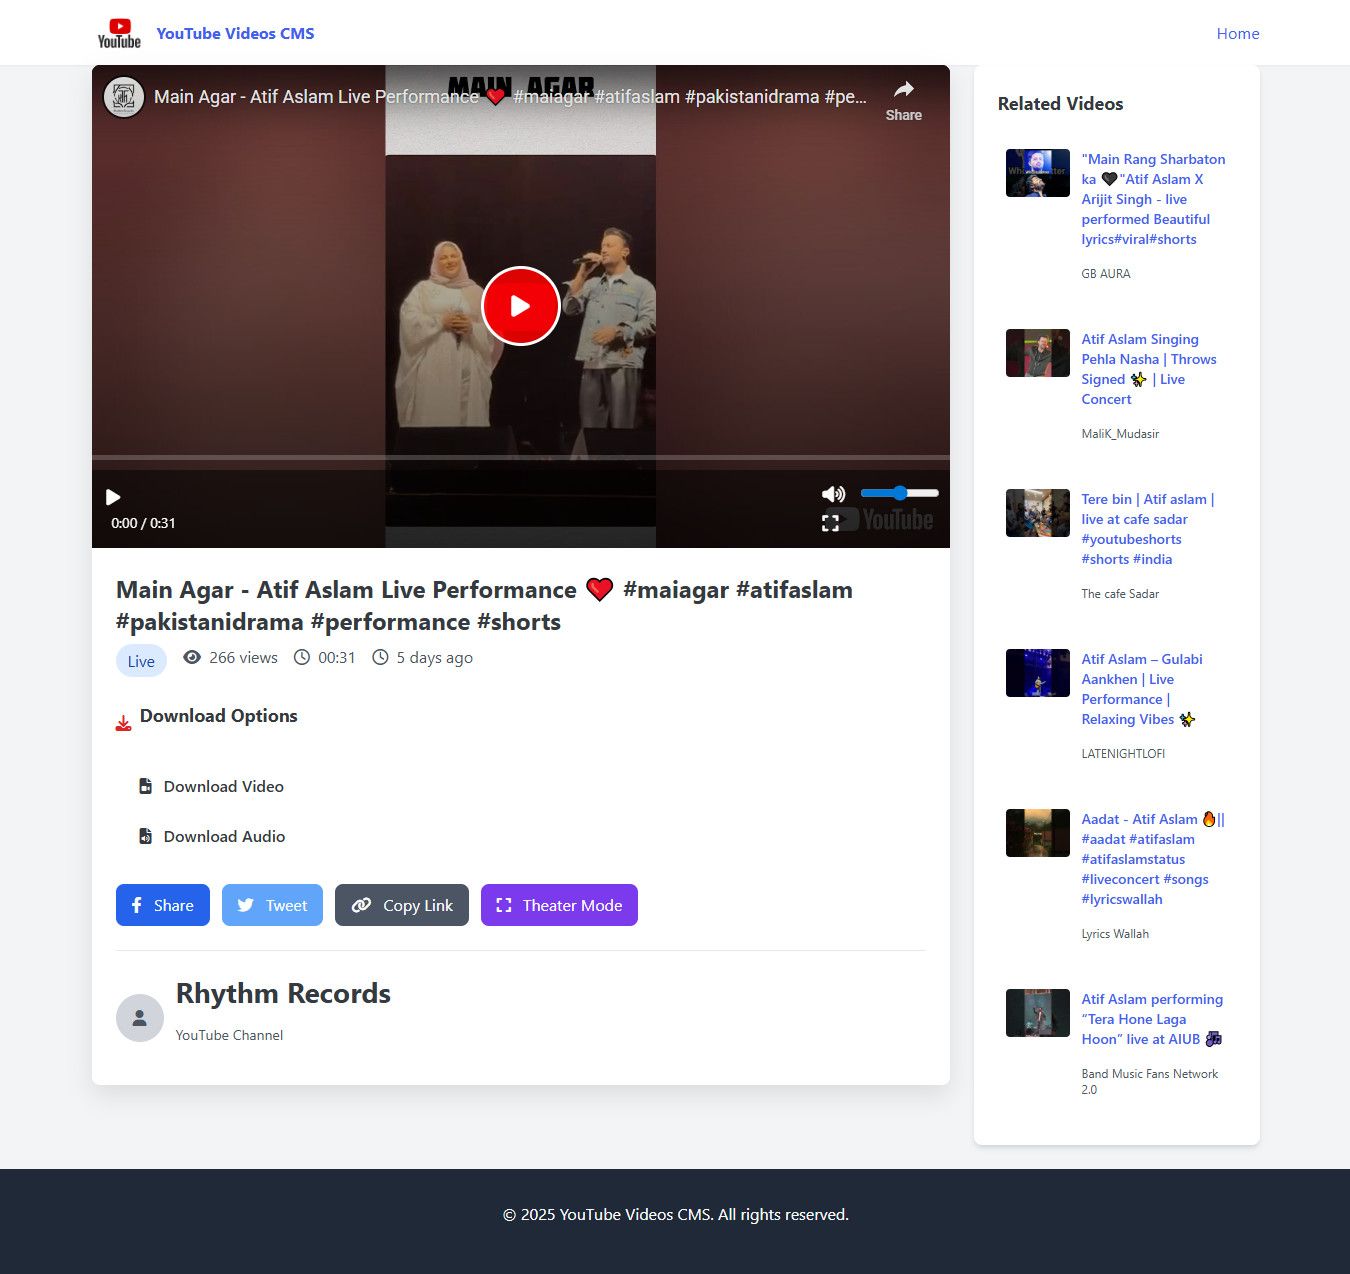Click the Live badge under the title

tap(141, 661)
